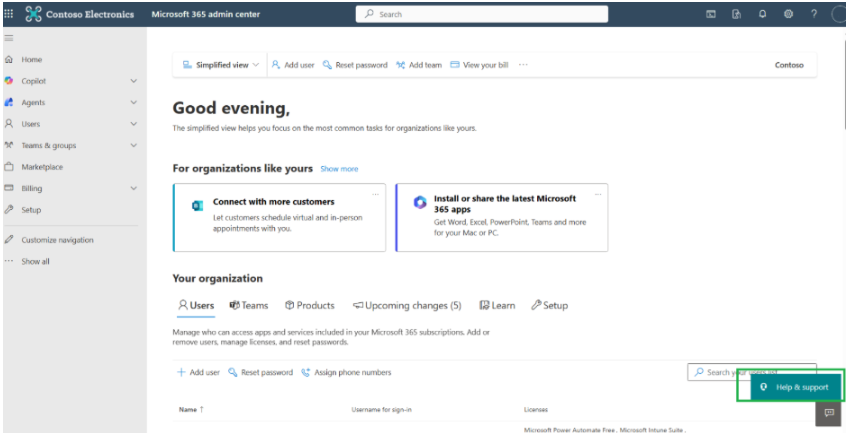This screenshot has height=433, width=846.
Task: Open Upcoming changes (5) tab
Action: pyautogui.click(x=407, y=306)
